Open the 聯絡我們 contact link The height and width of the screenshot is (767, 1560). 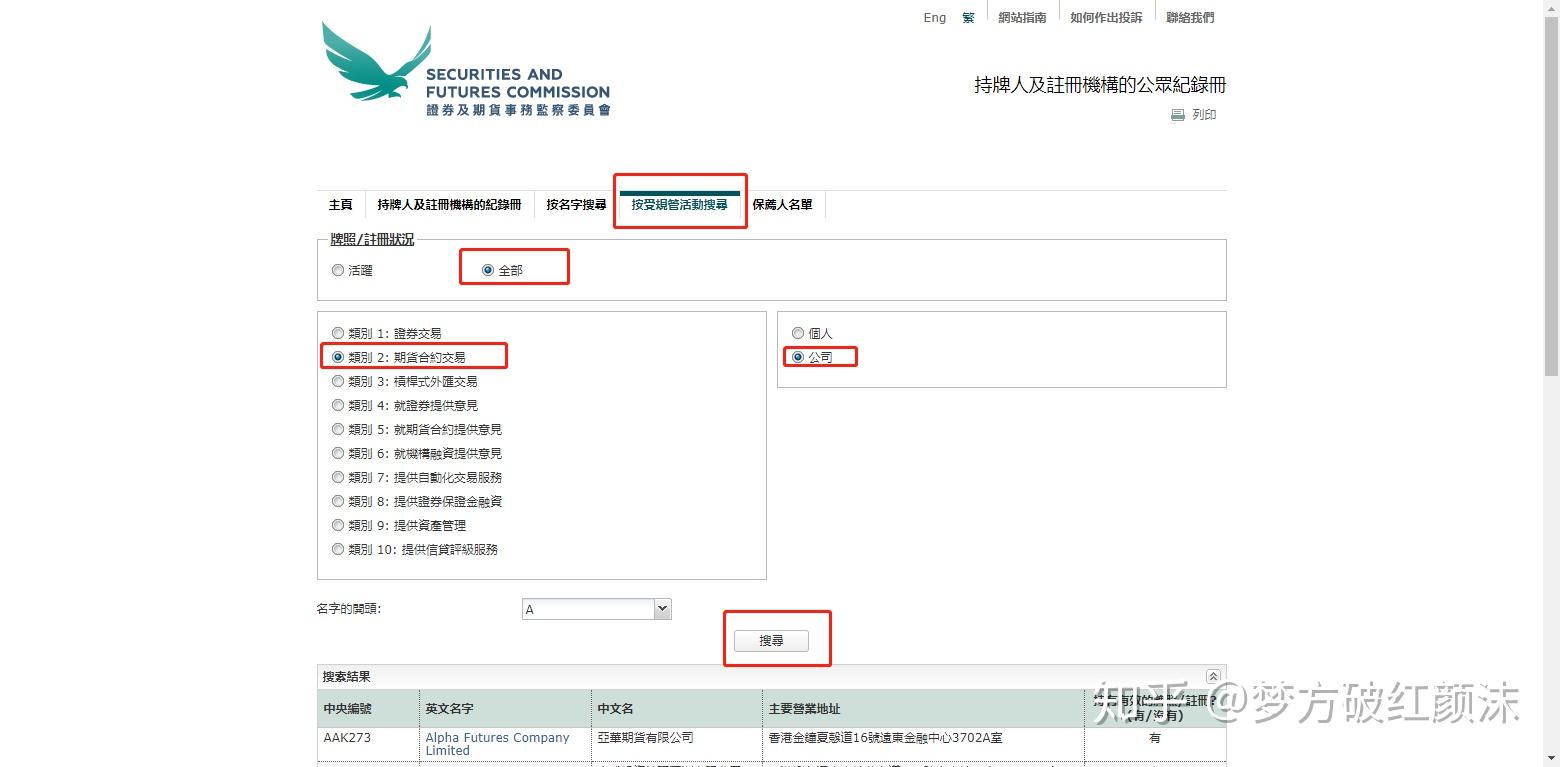click(x=1190, y=18)
